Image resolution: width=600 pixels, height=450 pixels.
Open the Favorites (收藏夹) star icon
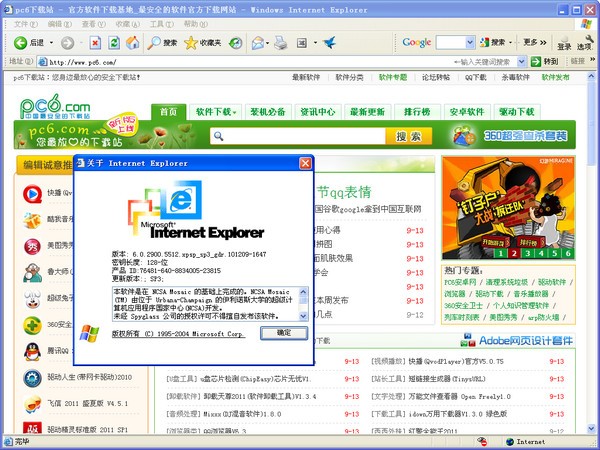tap(191, 43)
